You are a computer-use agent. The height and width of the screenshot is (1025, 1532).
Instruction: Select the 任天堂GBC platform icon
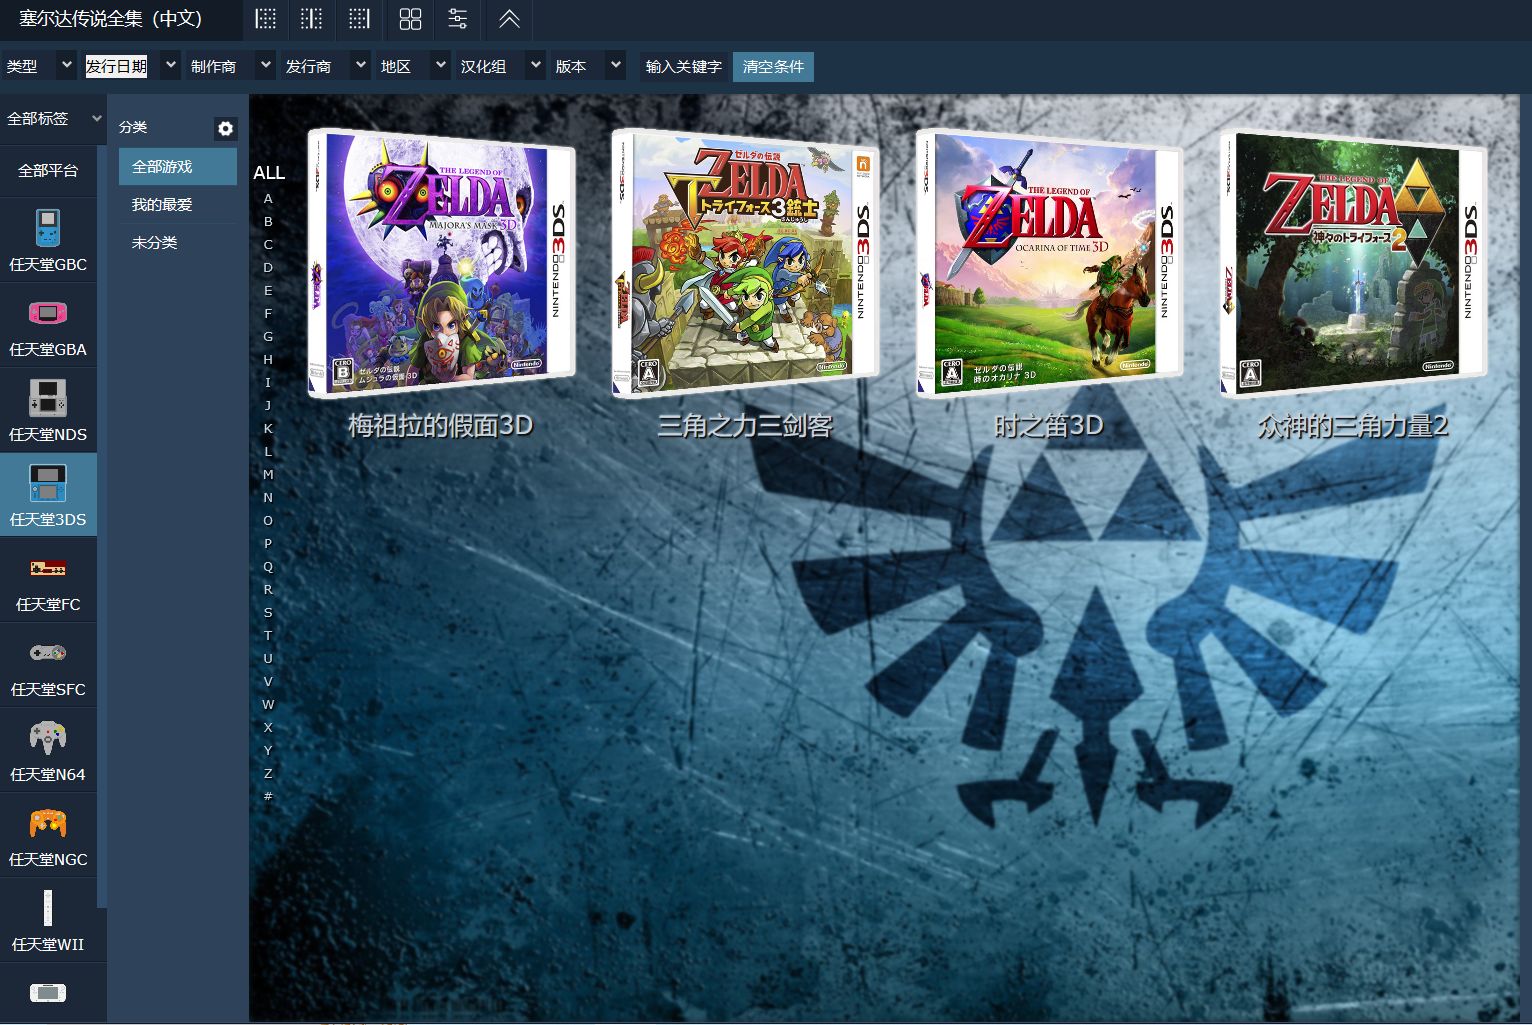tap(48, 229)
